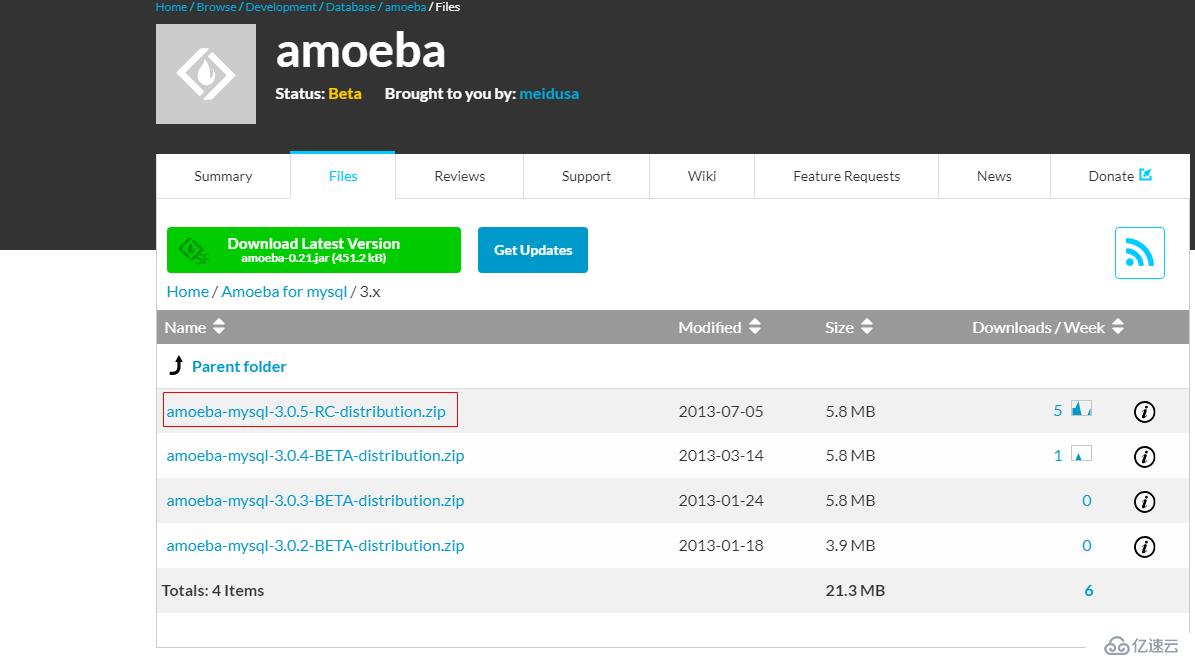This screenshot has height=658, width=1195.
Task: Sort files by Name column arrows
Action: pyautogui.click(x=219, y=327)
